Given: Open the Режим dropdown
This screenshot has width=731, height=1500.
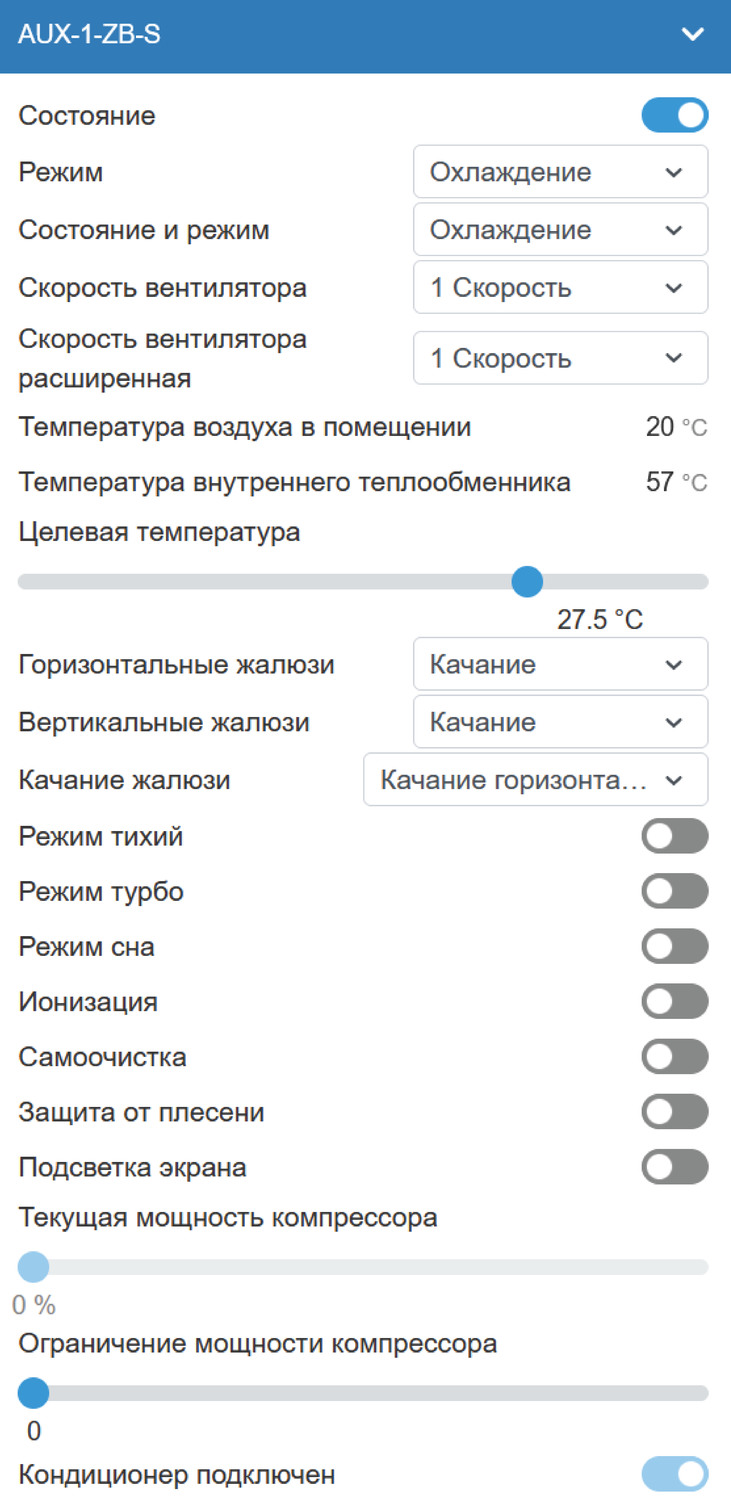Looking at the screenshot, I should pyautogui.click(x=560, y=172).
